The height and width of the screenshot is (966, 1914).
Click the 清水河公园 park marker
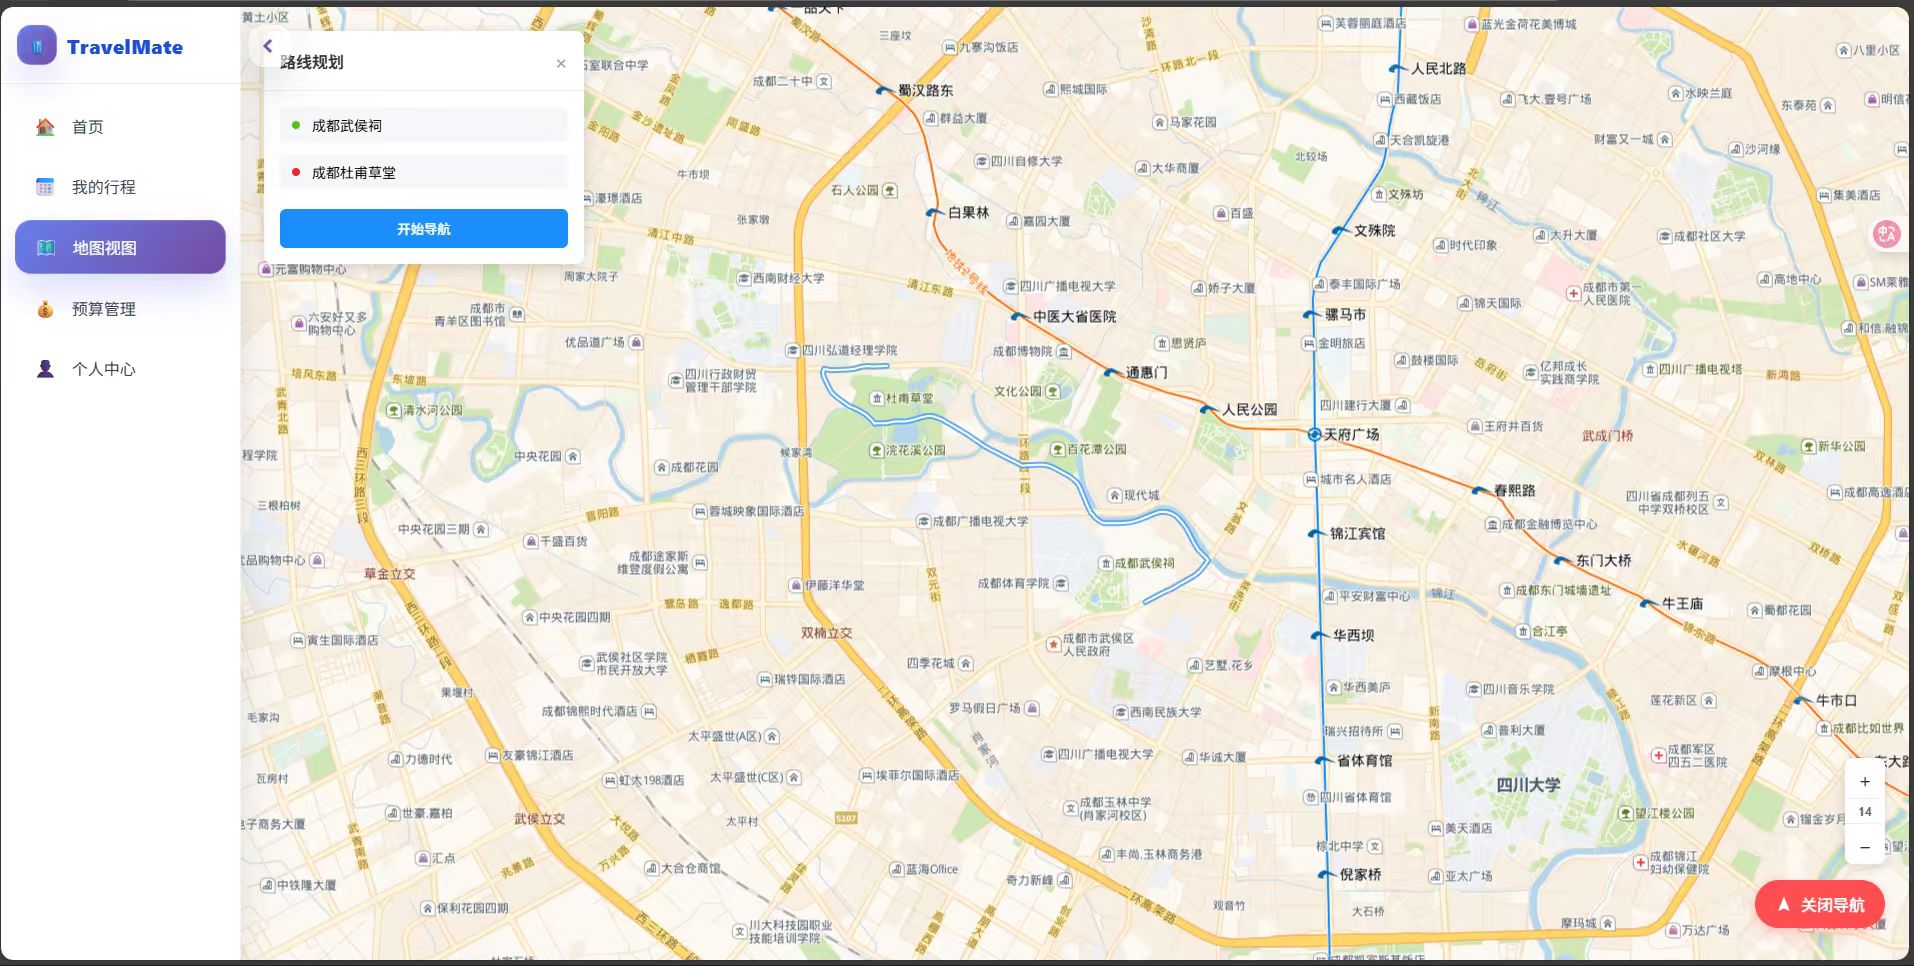pos(394,410)
